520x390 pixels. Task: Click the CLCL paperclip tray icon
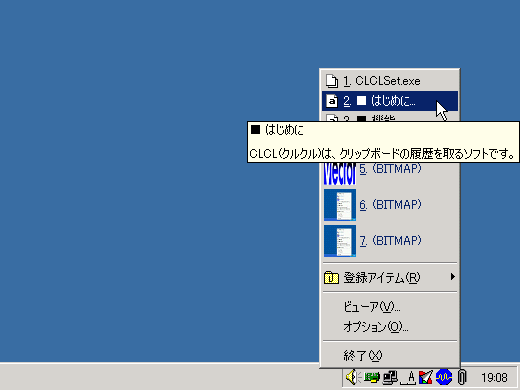[x=462, y=377]
